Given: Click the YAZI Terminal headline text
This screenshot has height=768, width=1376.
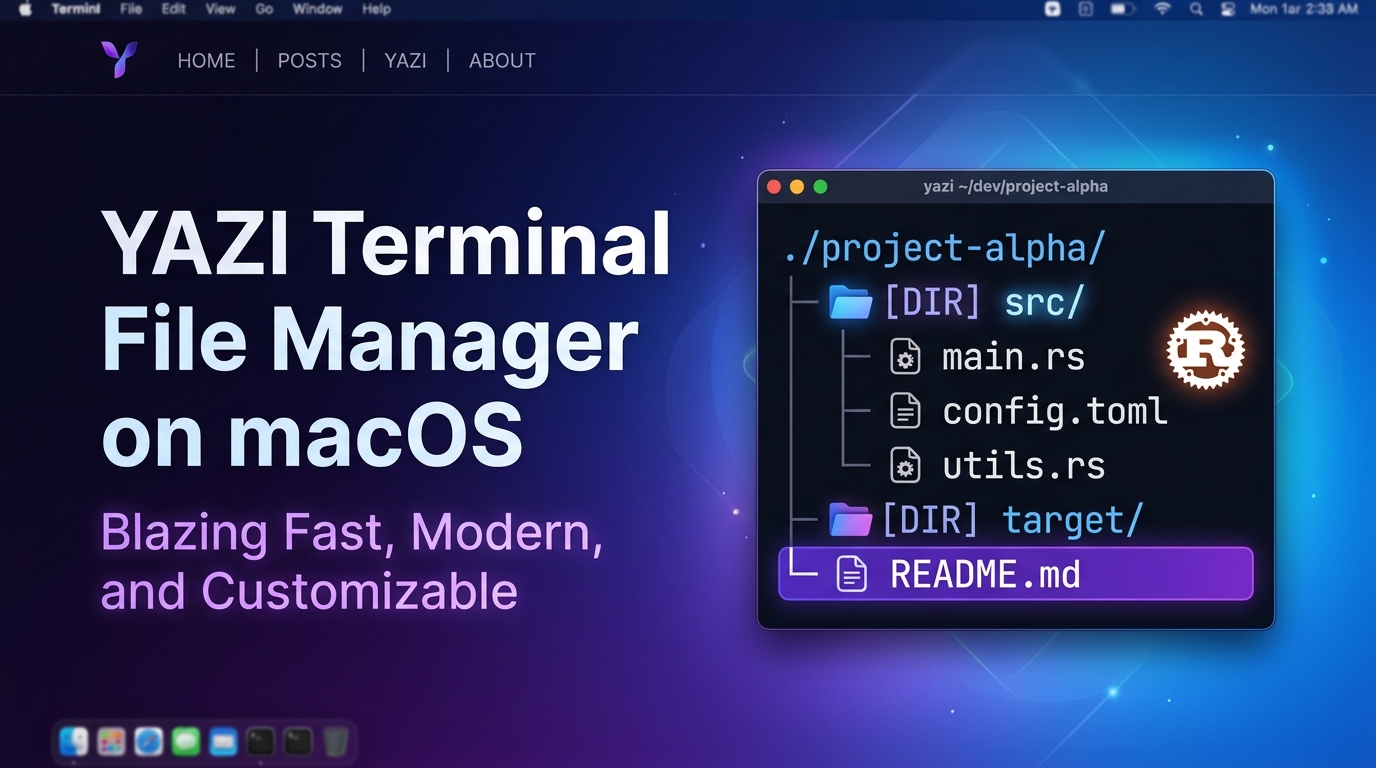Looking at the screenshot, I should [x=386, y=244].
